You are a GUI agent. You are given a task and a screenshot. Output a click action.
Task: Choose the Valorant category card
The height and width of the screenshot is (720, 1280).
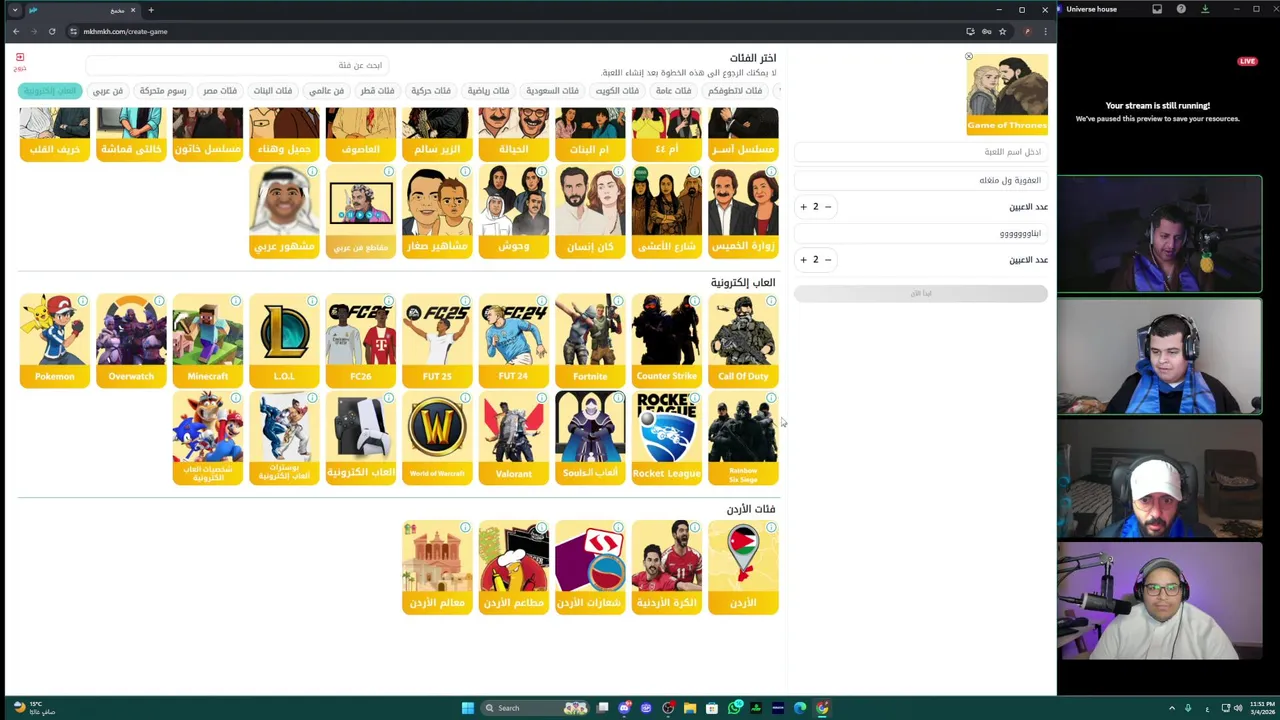coord(513,437)
